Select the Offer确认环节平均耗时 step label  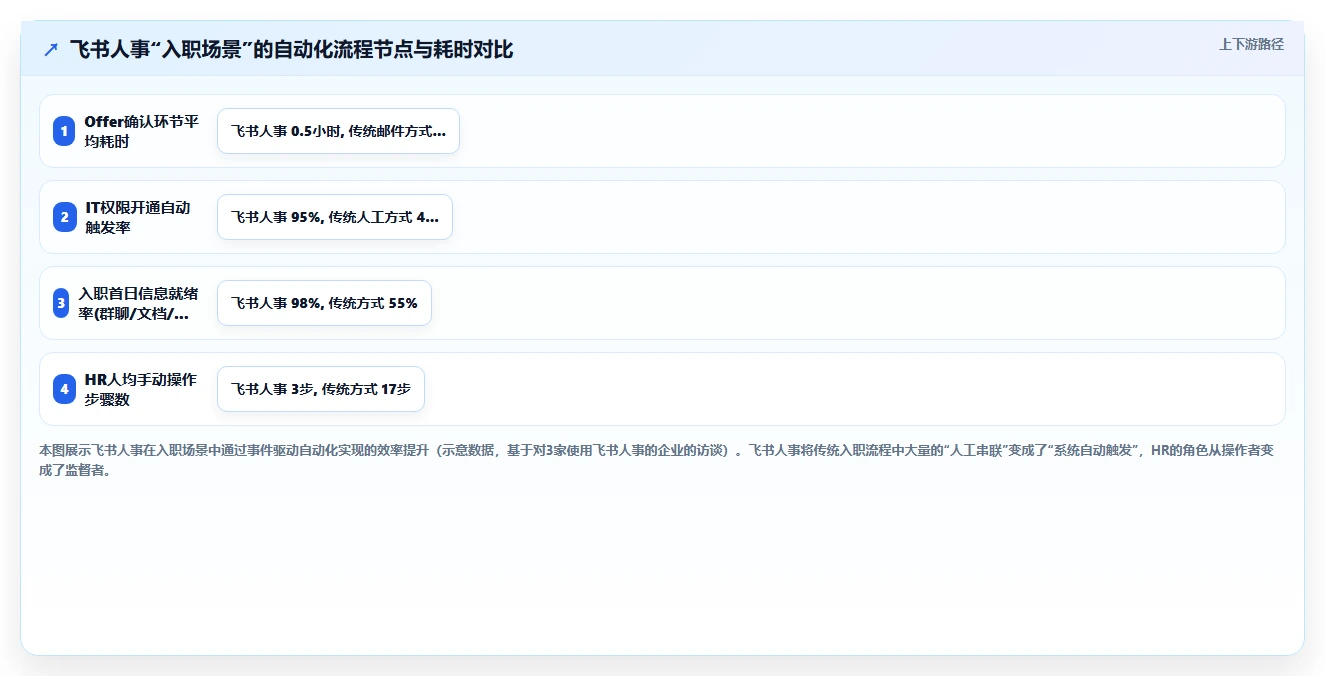pos(141,131)
